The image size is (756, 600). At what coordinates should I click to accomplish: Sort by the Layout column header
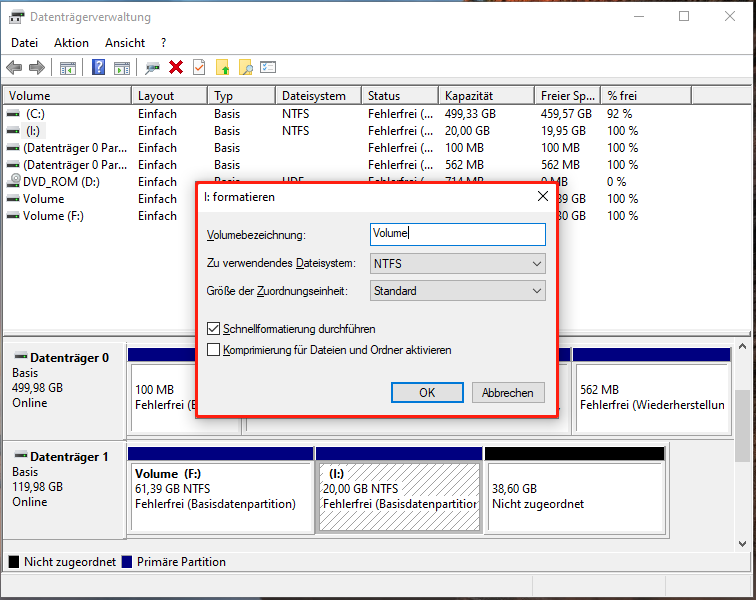pyautogui.click(x=170, y=95)
